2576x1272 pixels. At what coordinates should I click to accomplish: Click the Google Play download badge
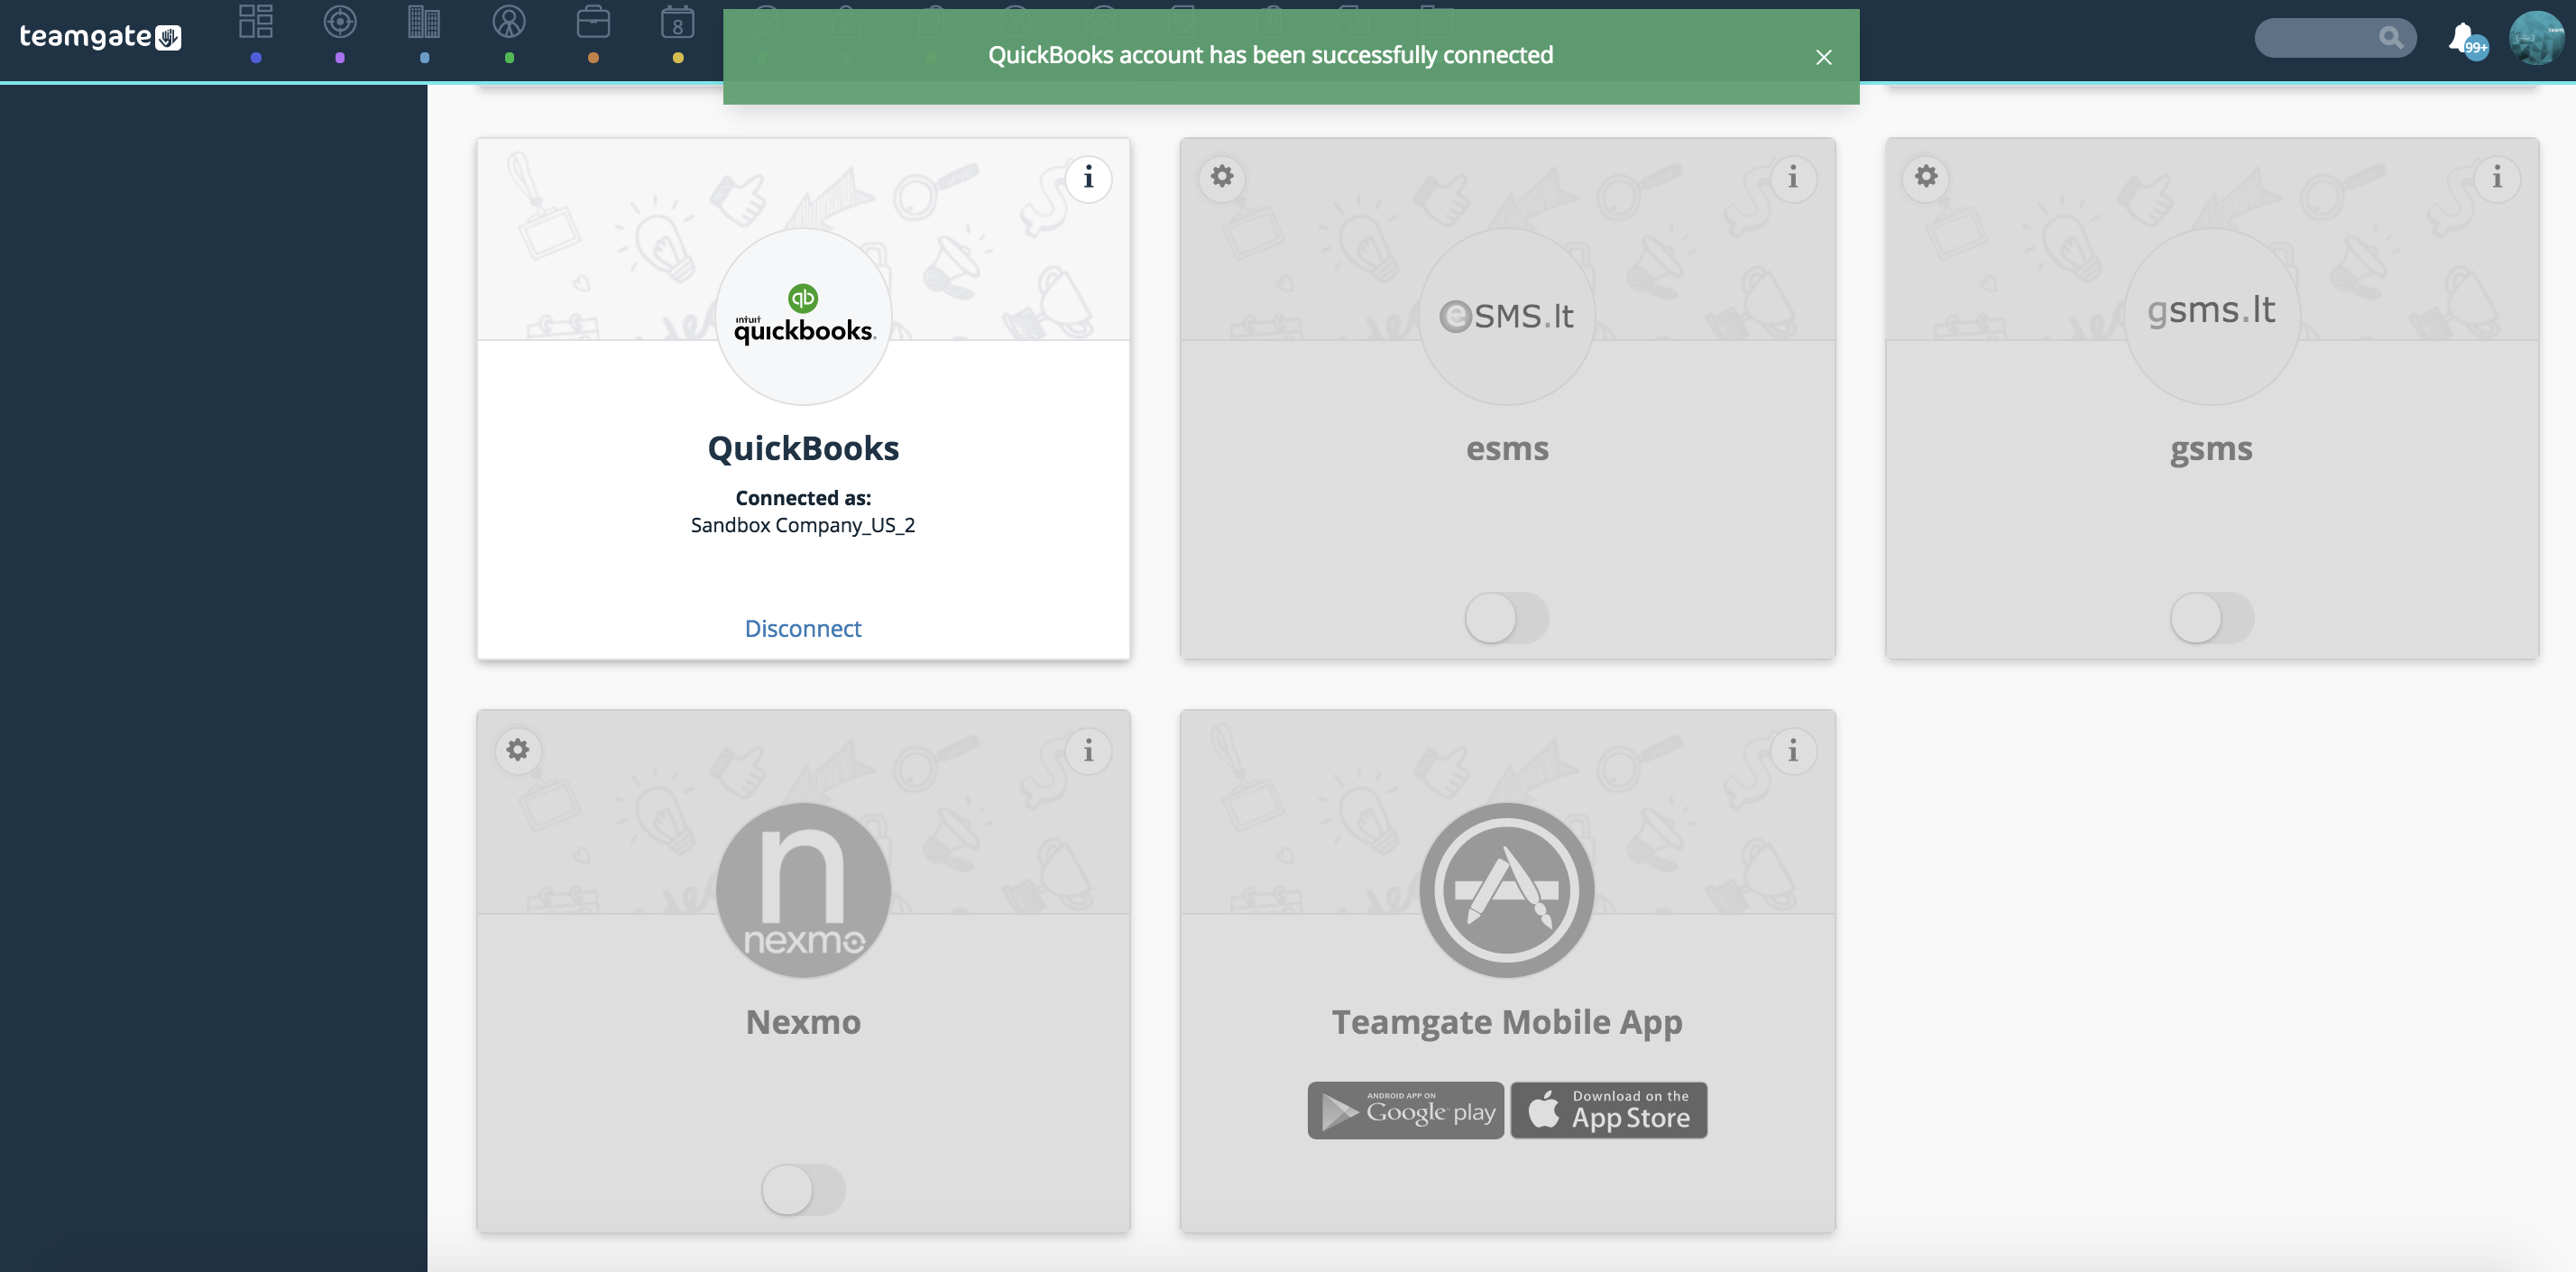(1405, 1110)
